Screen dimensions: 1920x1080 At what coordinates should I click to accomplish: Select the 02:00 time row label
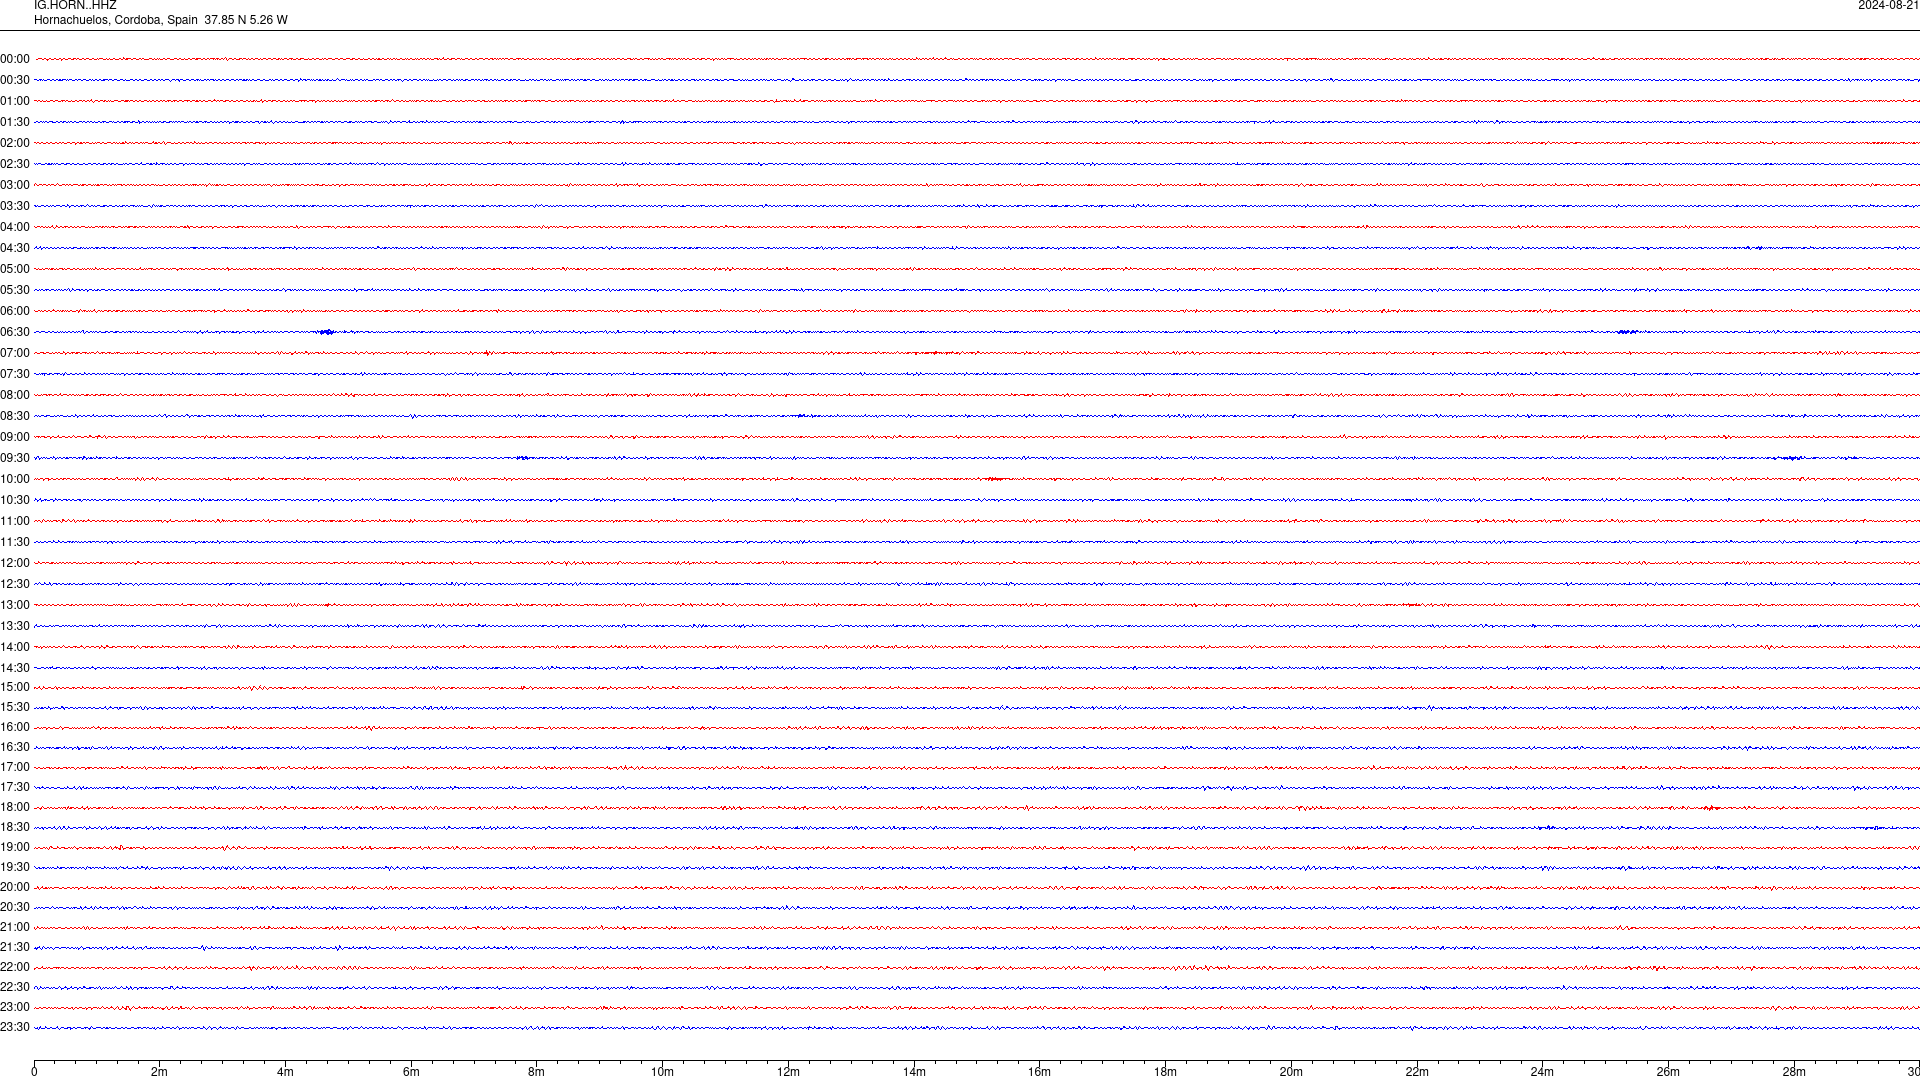15,143
